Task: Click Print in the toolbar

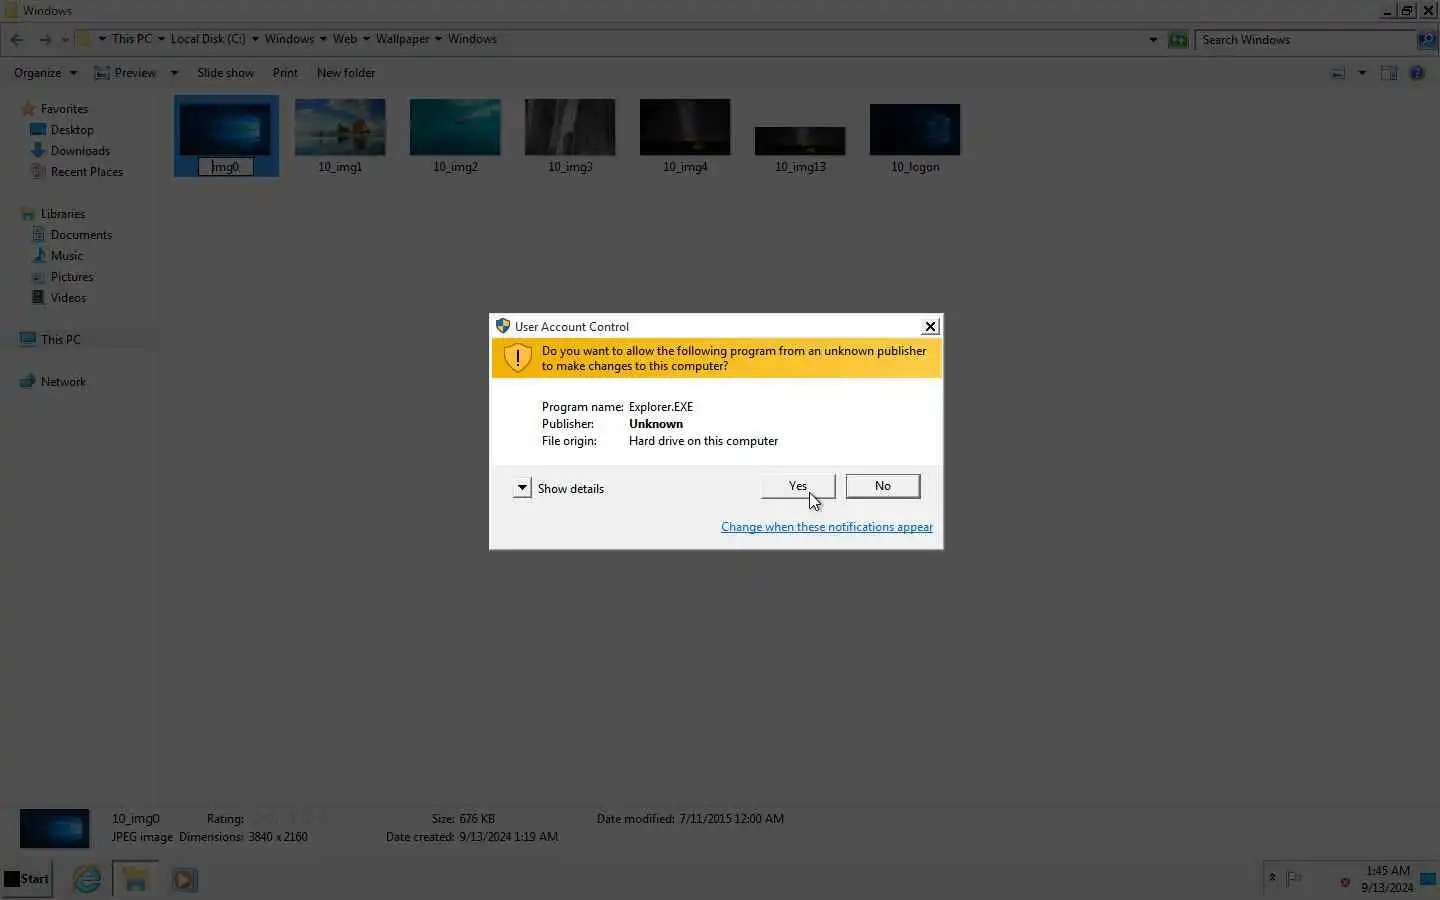Action: pyautogui.click(x=285, y=73)
